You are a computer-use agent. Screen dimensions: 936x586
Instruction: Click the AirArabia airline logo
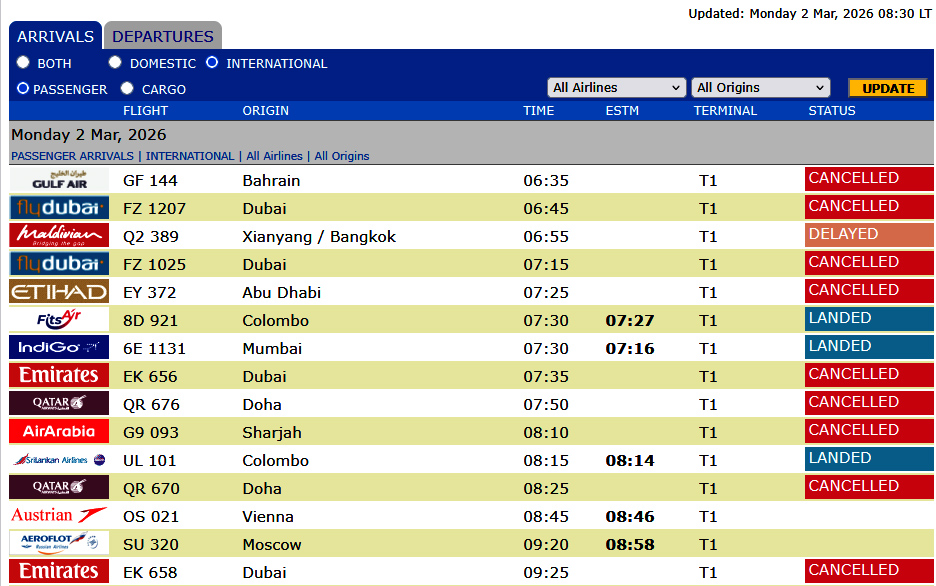pos(59,432)
